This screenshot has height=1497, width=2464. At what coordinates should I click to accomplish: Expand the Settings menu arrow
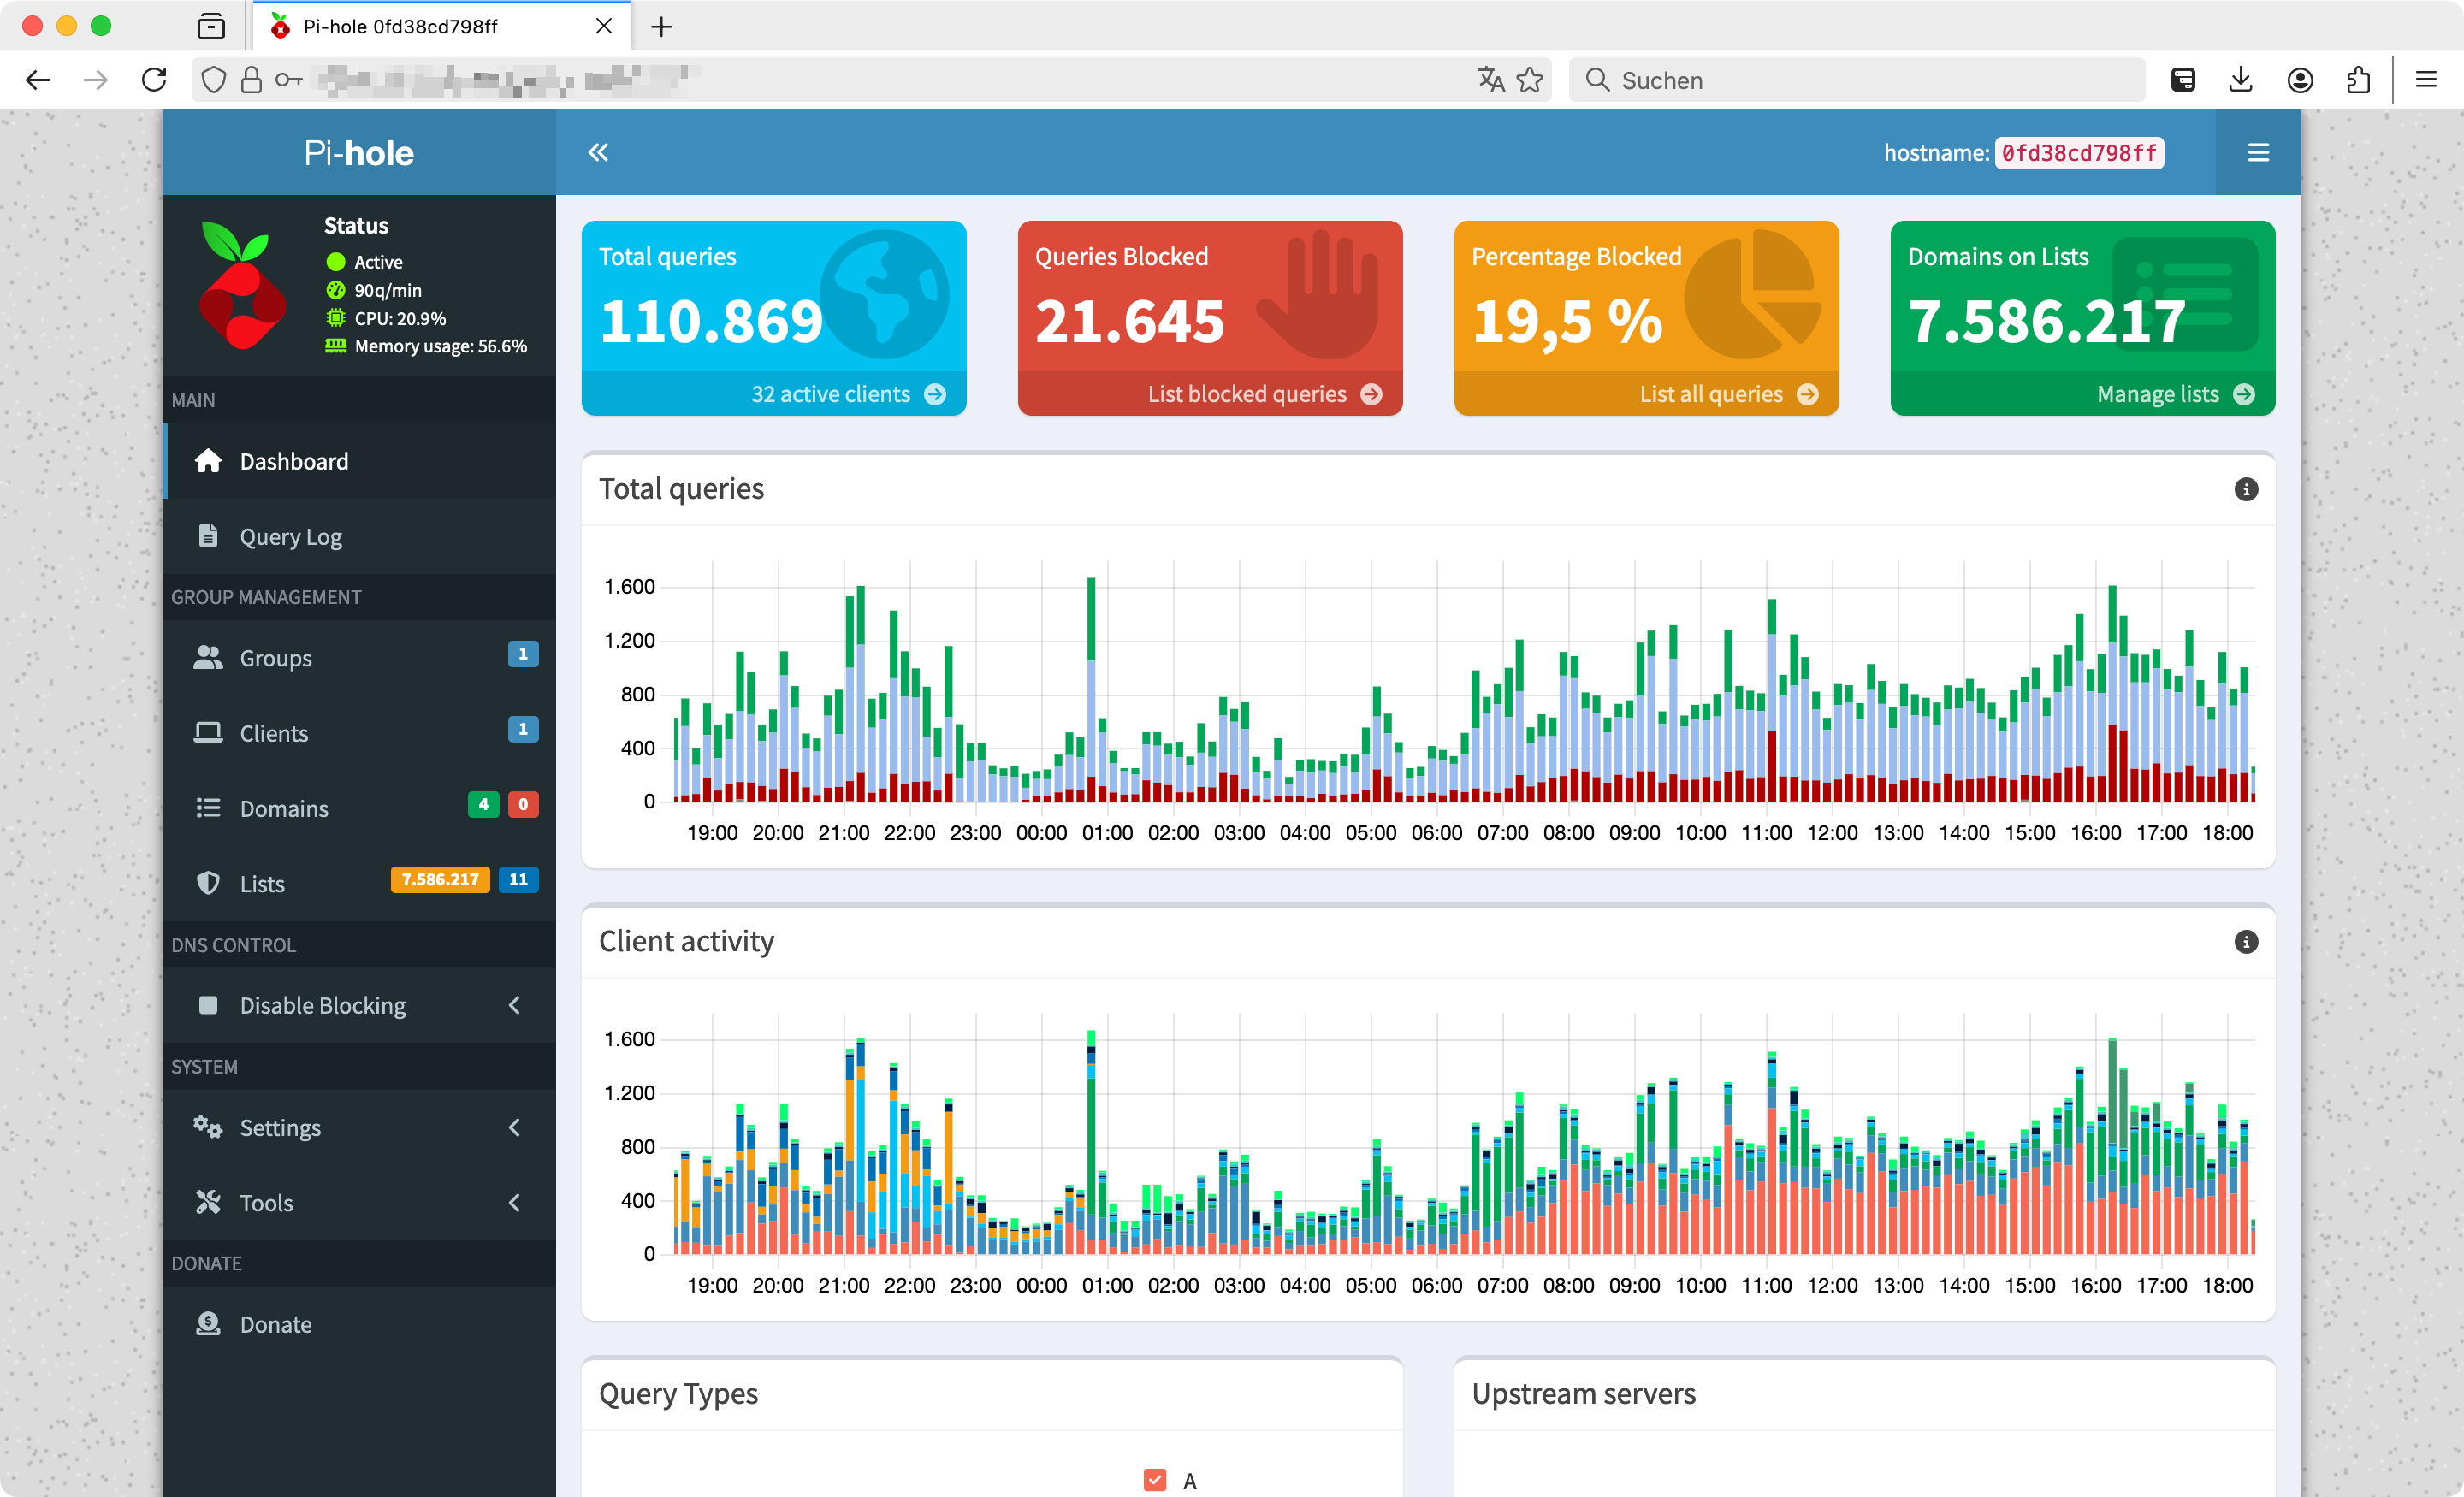coord(516,1127)
